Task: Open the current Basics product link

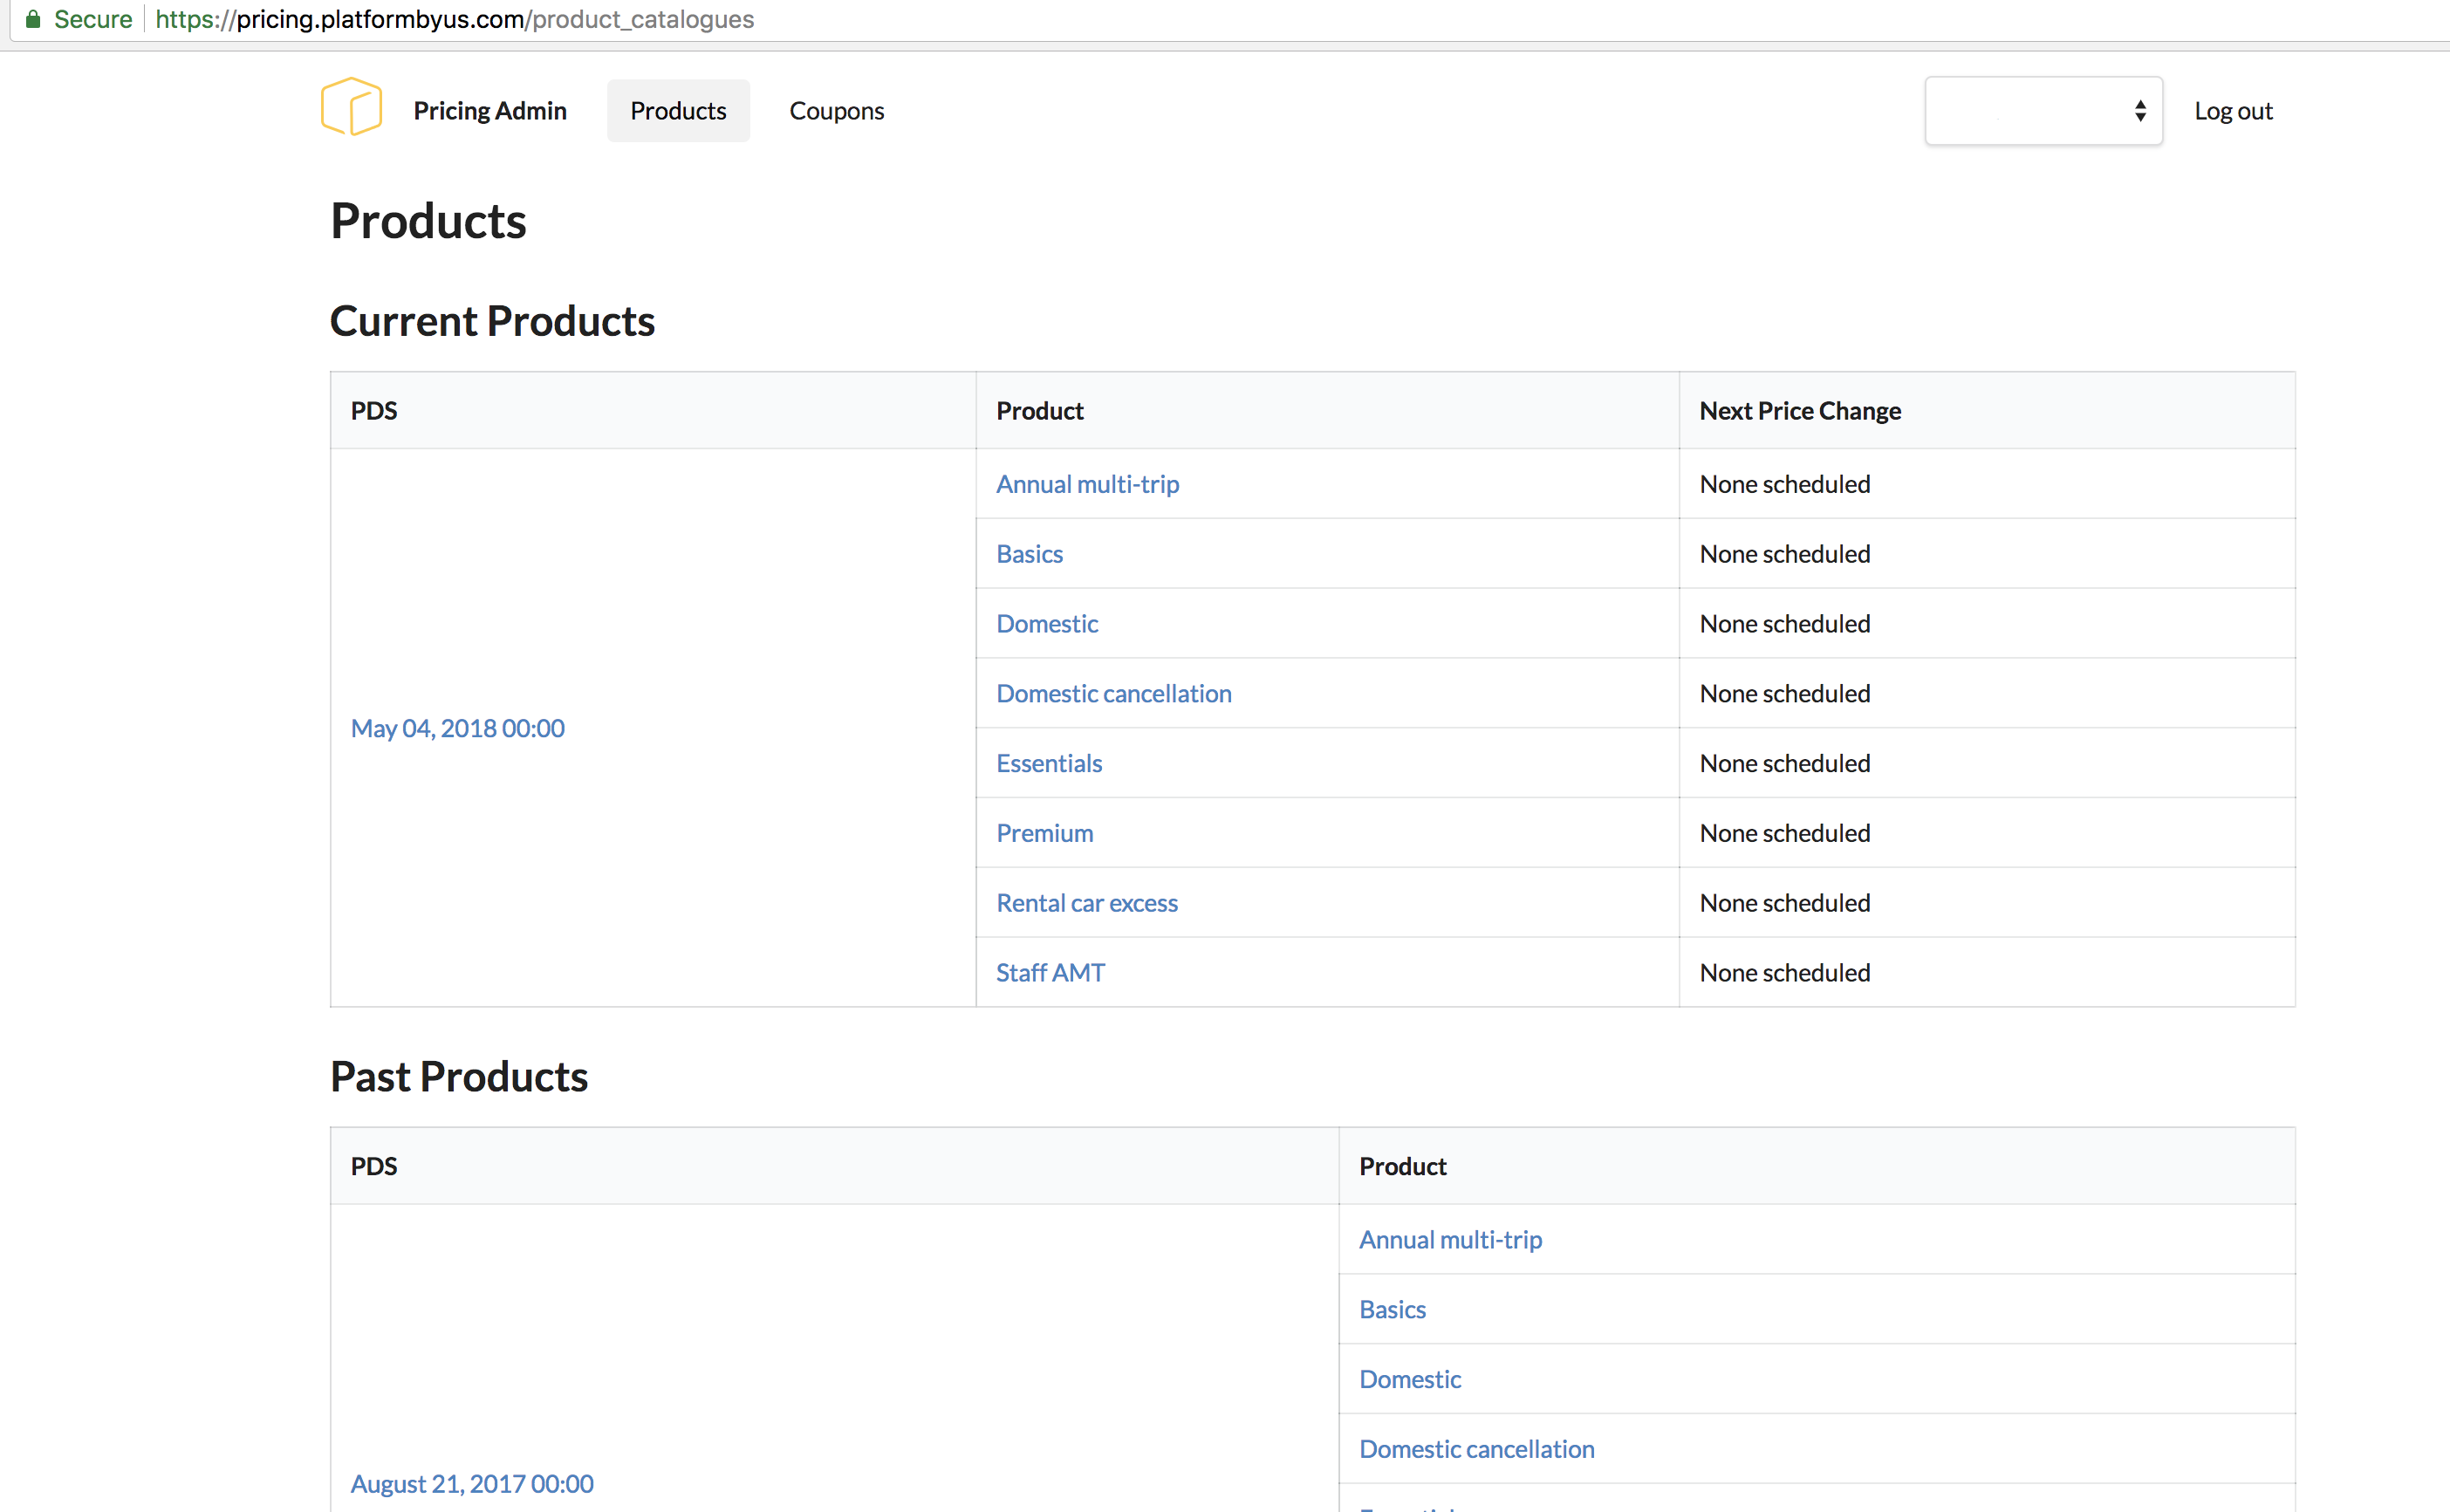Action: coord(1029,554)
